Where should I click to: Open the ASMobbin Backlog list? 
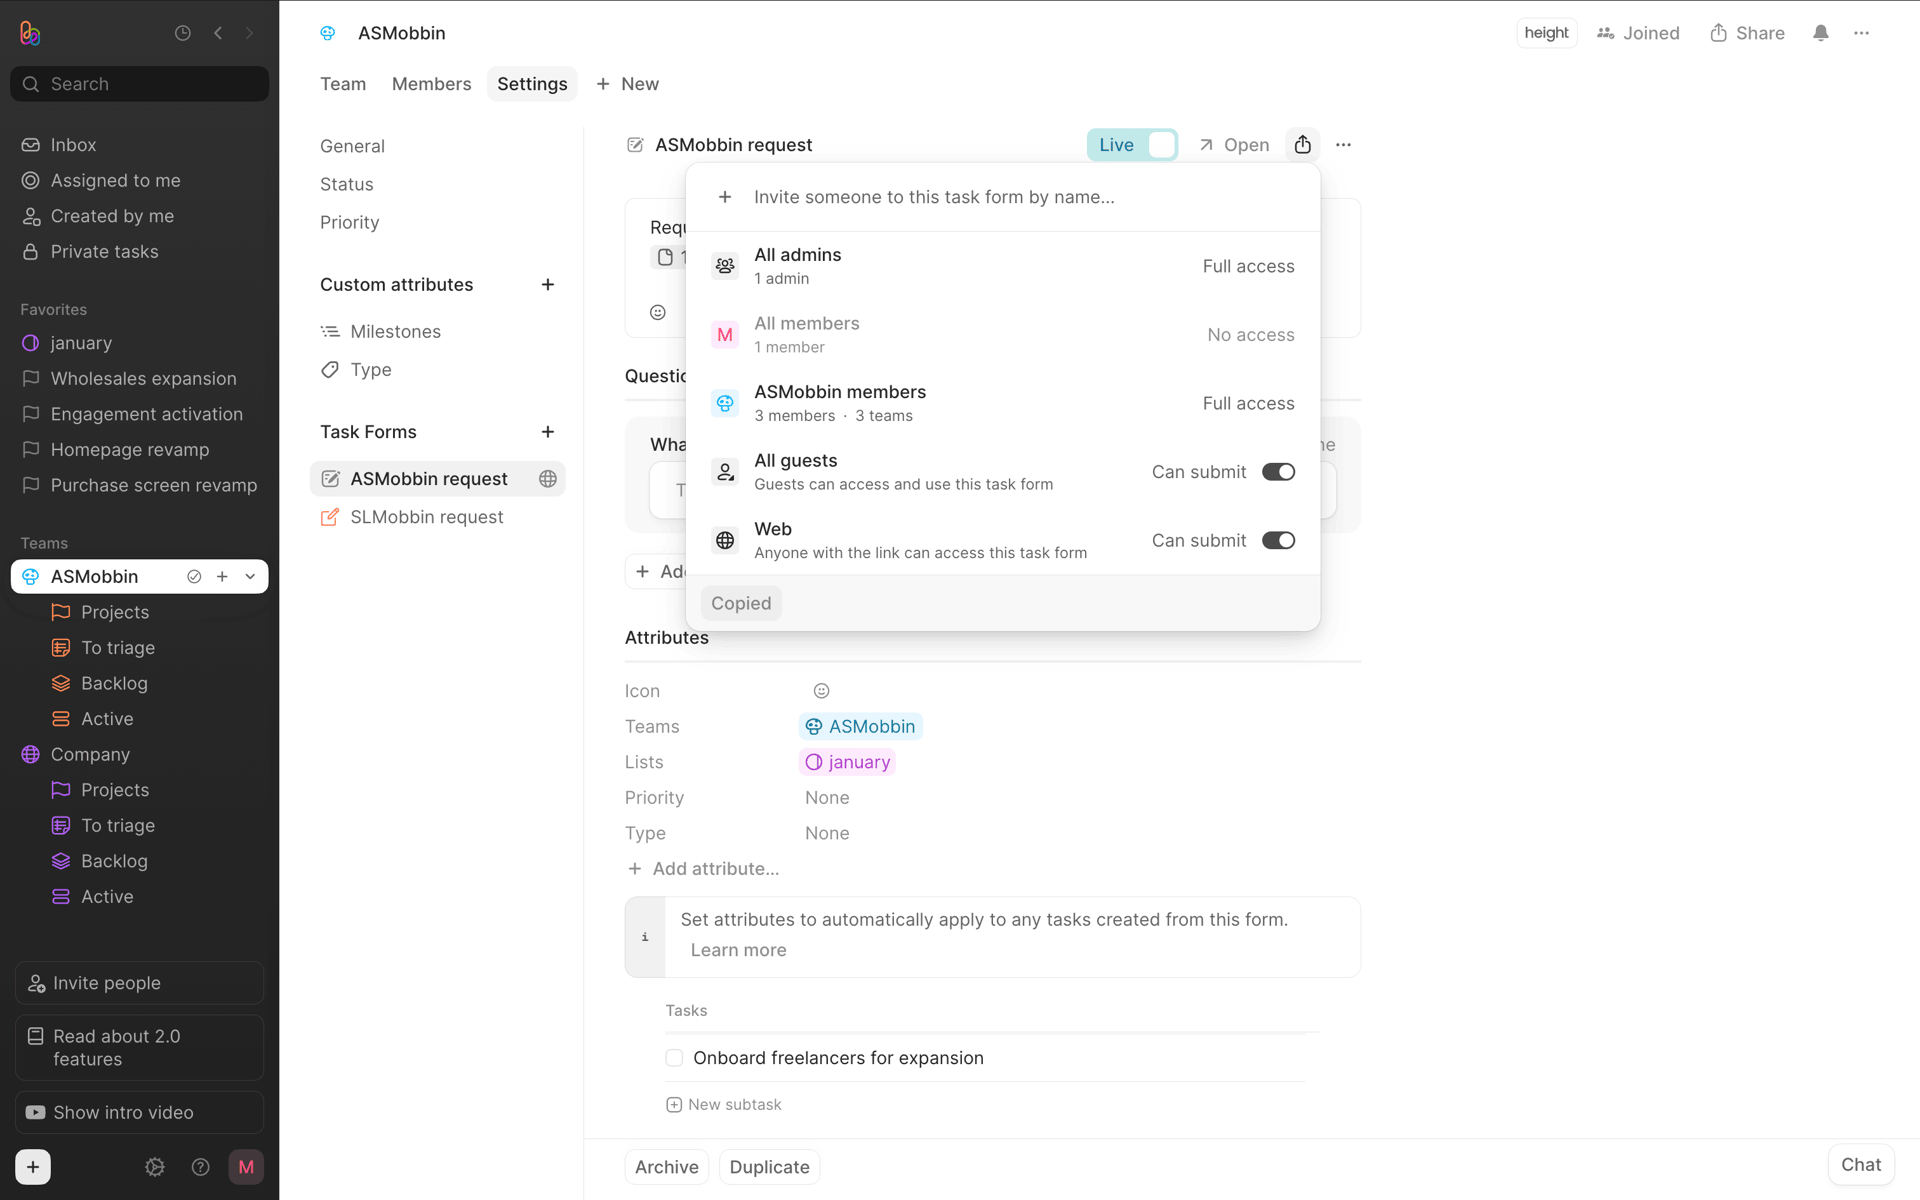(114, 683)
